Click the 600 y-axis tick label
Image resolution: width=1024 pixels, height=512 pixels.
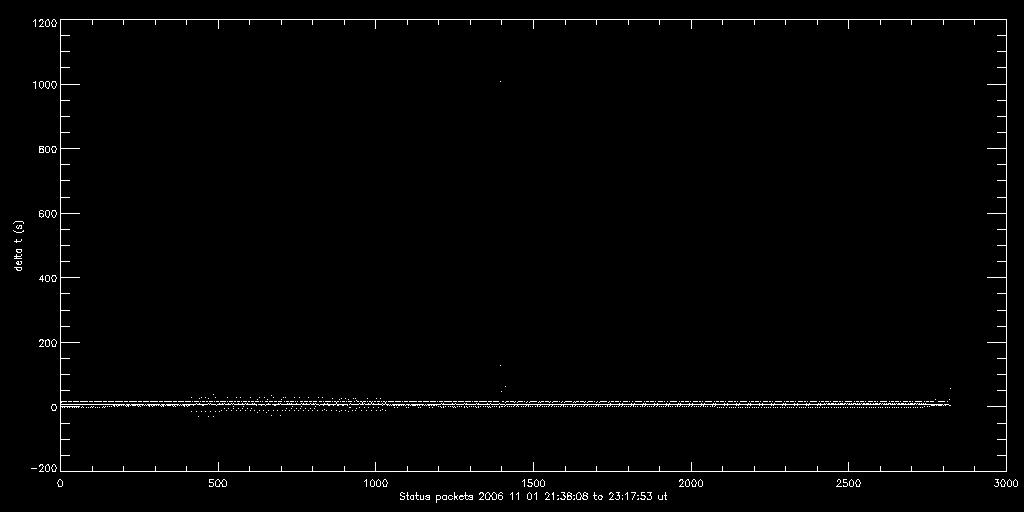[x=46, y=214]
